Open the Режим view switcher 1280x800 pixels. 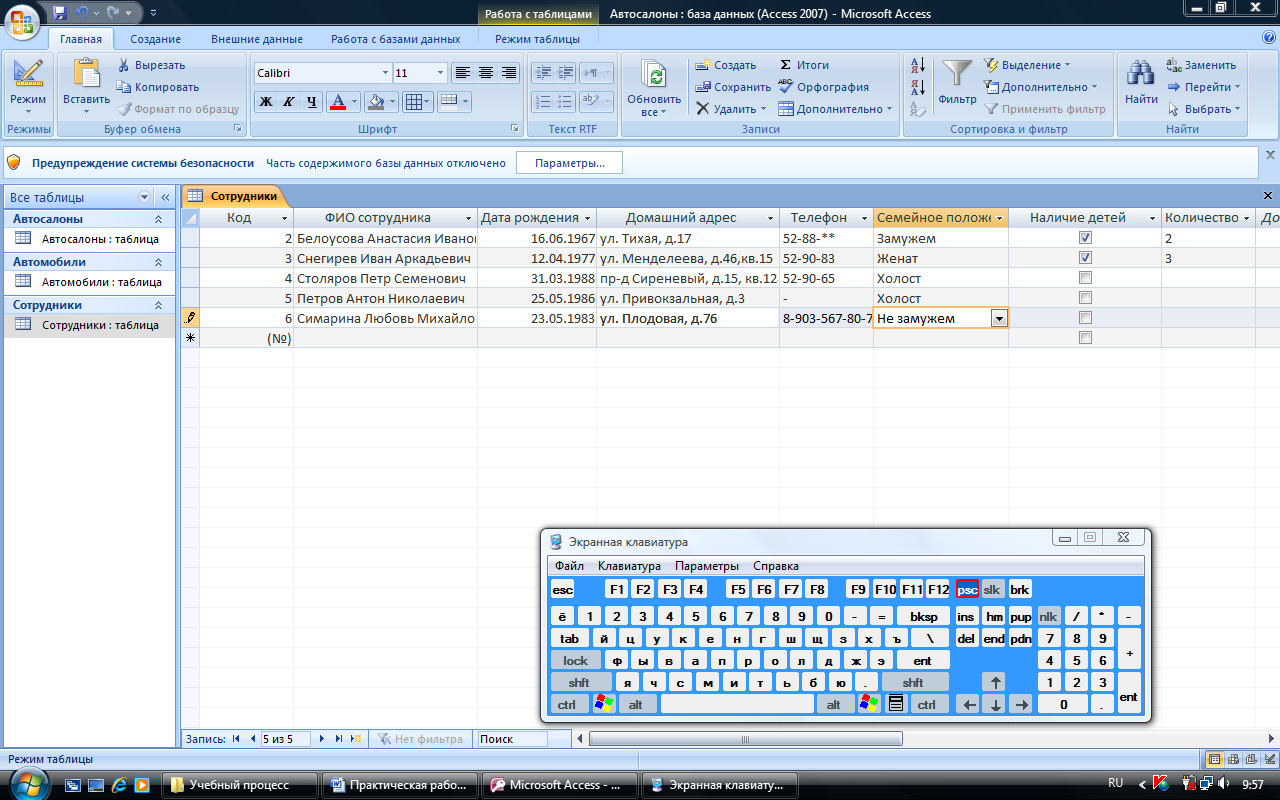coord(28,88)
